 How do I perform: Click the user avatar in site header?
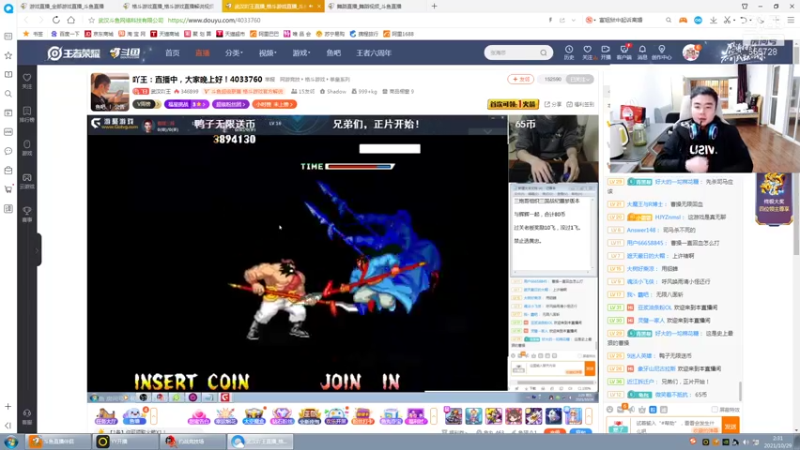point(691,53)
